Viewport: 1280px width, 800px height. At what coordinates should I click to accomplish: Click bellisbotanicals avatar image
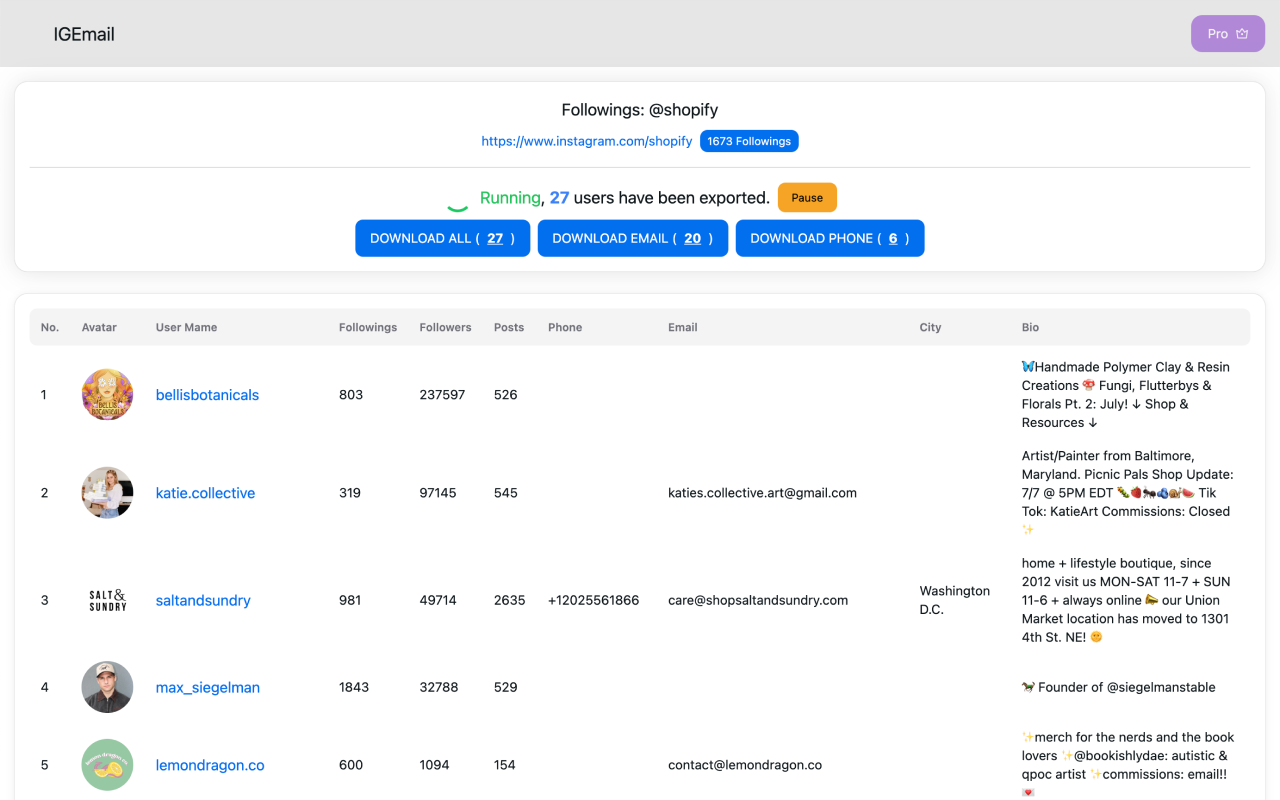(107, 394)
